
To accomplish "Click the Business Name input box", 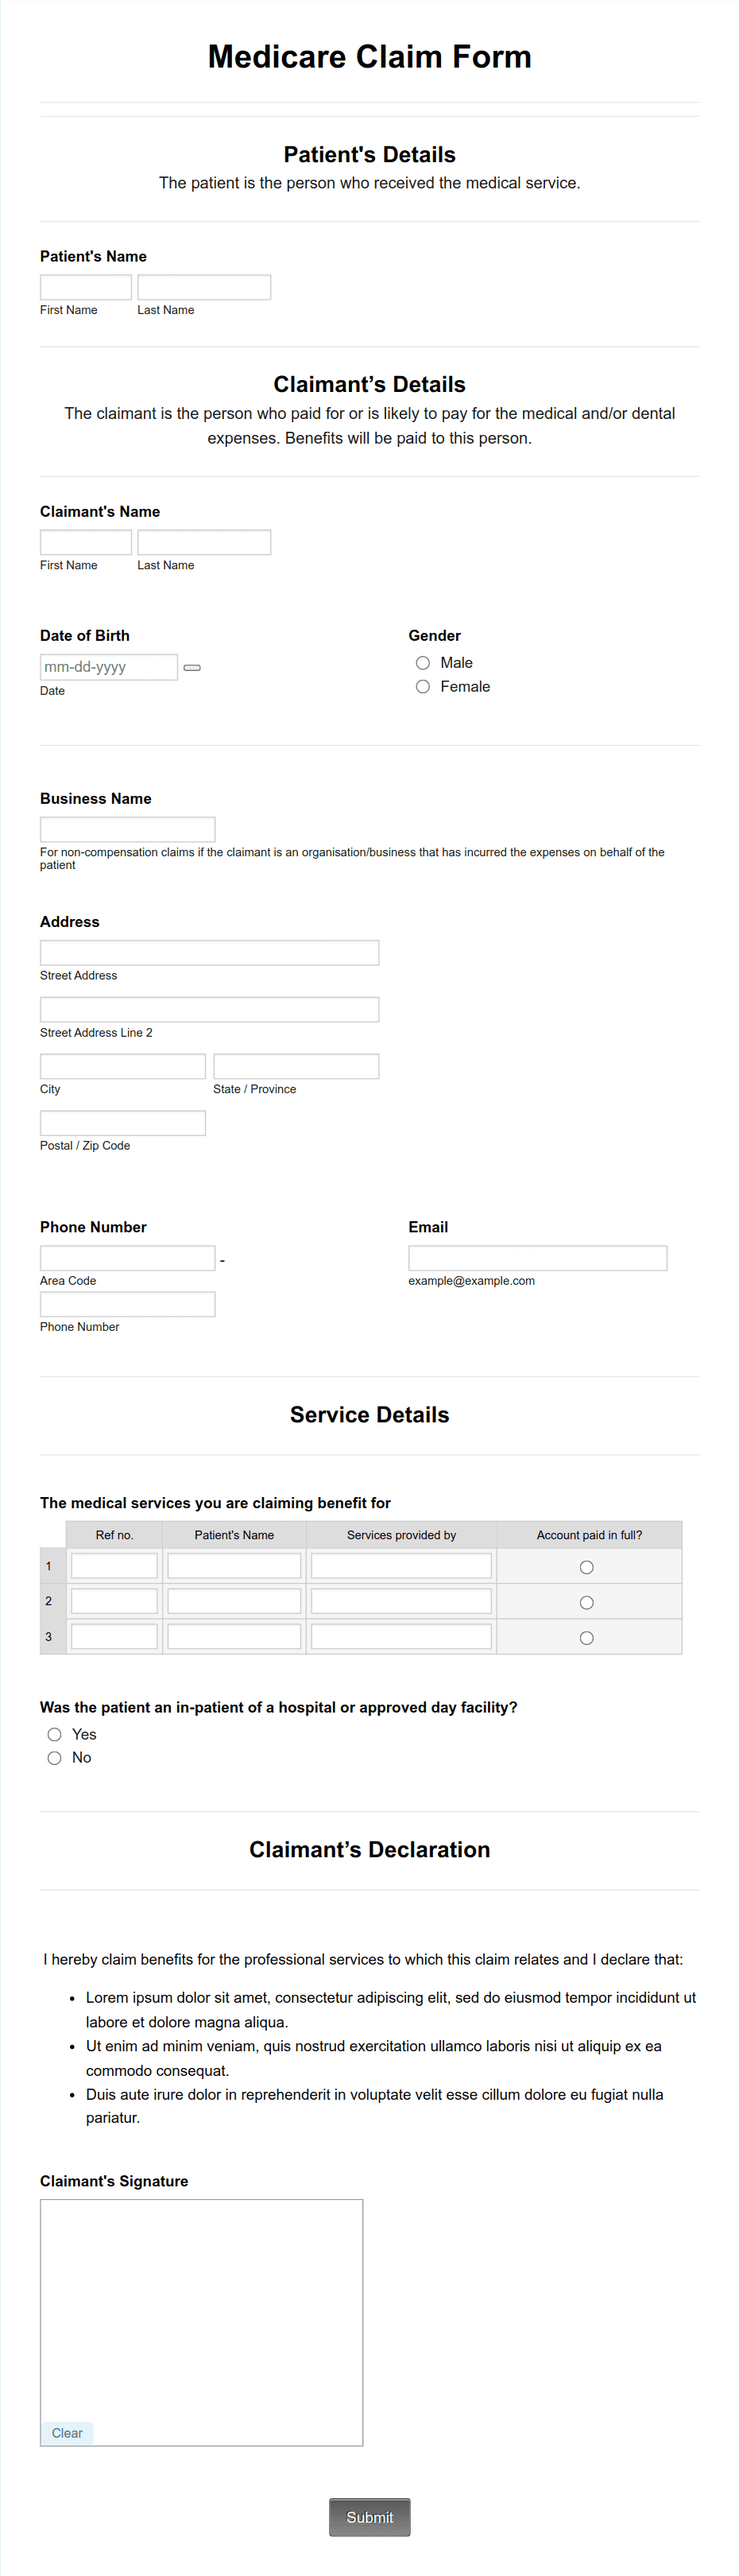I will tap(127, 828).
